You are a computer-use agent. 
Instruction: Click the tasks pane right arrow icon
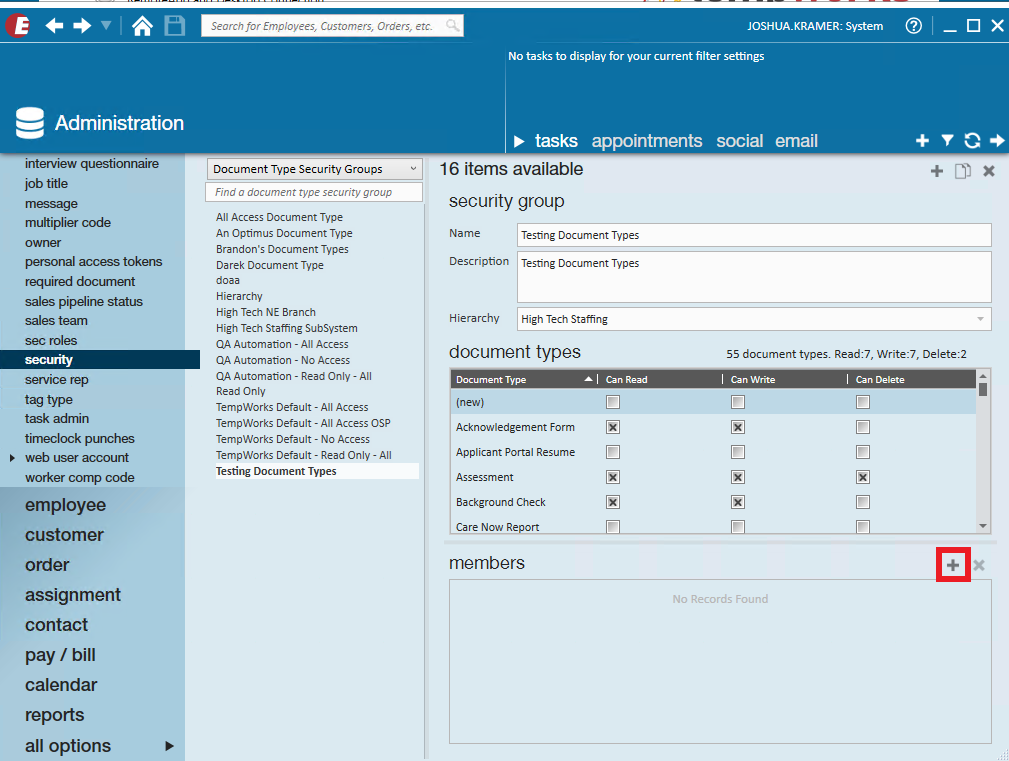(997, 140)
